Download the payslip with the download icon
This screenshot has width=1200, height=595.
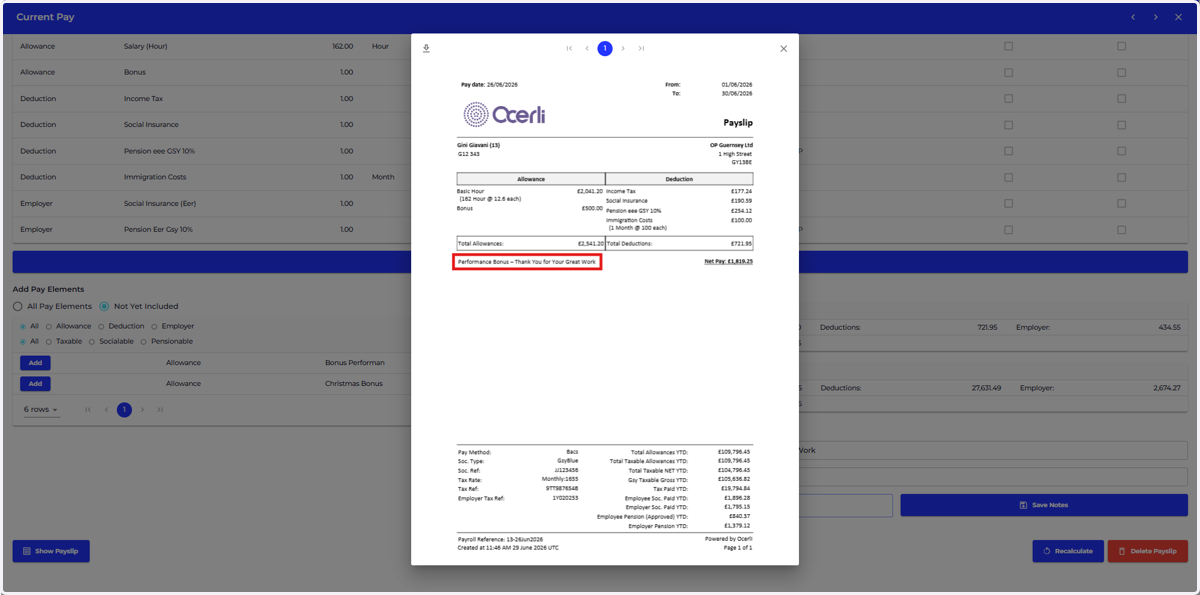426,48
